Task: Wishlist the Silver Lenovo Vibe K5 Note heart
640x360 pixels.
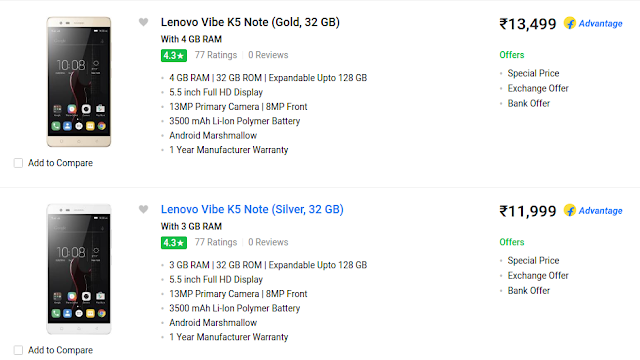Action: (x=143, y=209)
